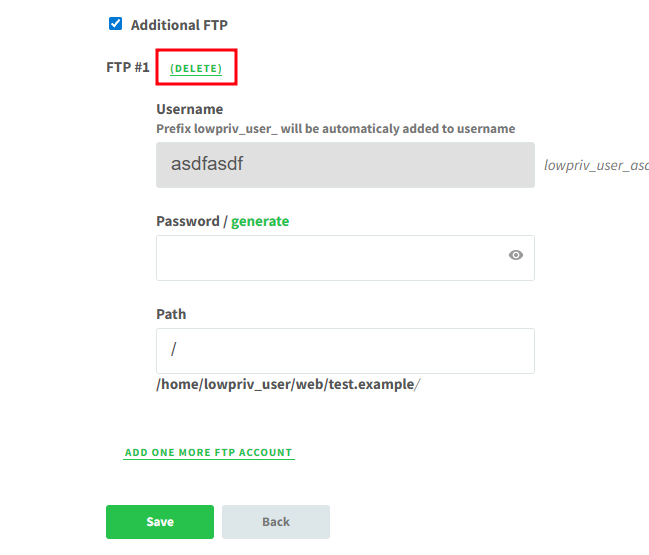Click the asdfasdf text in Username

pos(207,164)
